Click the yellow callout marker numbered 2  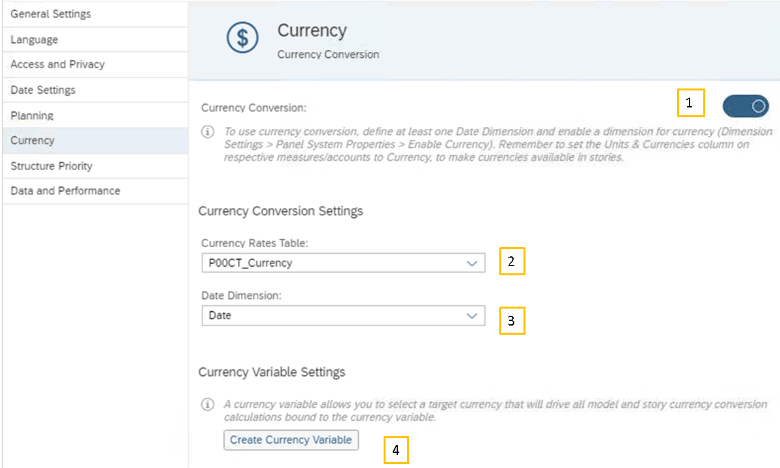(x=511, y=262)
